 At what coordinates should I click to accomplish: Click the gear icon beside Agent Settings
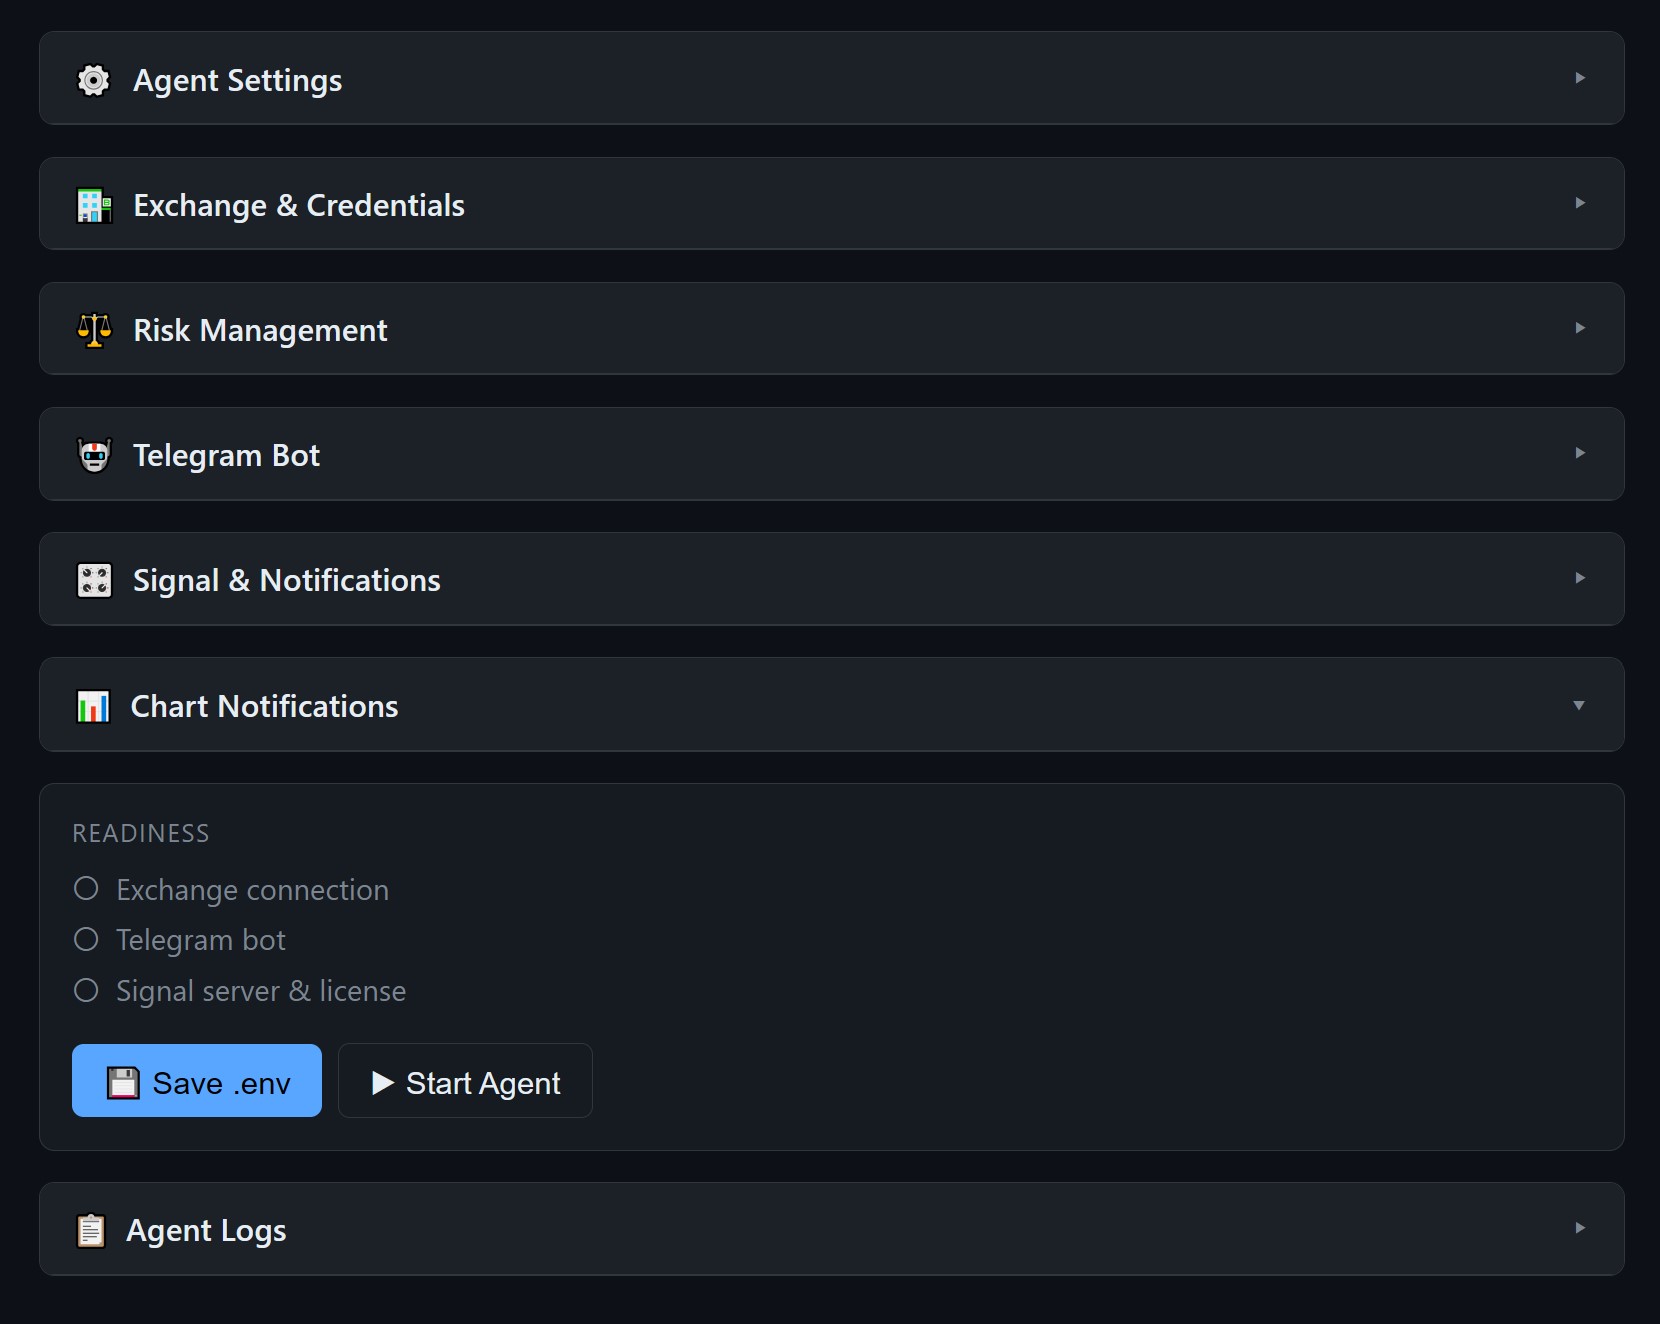click(x=94, y=80)
